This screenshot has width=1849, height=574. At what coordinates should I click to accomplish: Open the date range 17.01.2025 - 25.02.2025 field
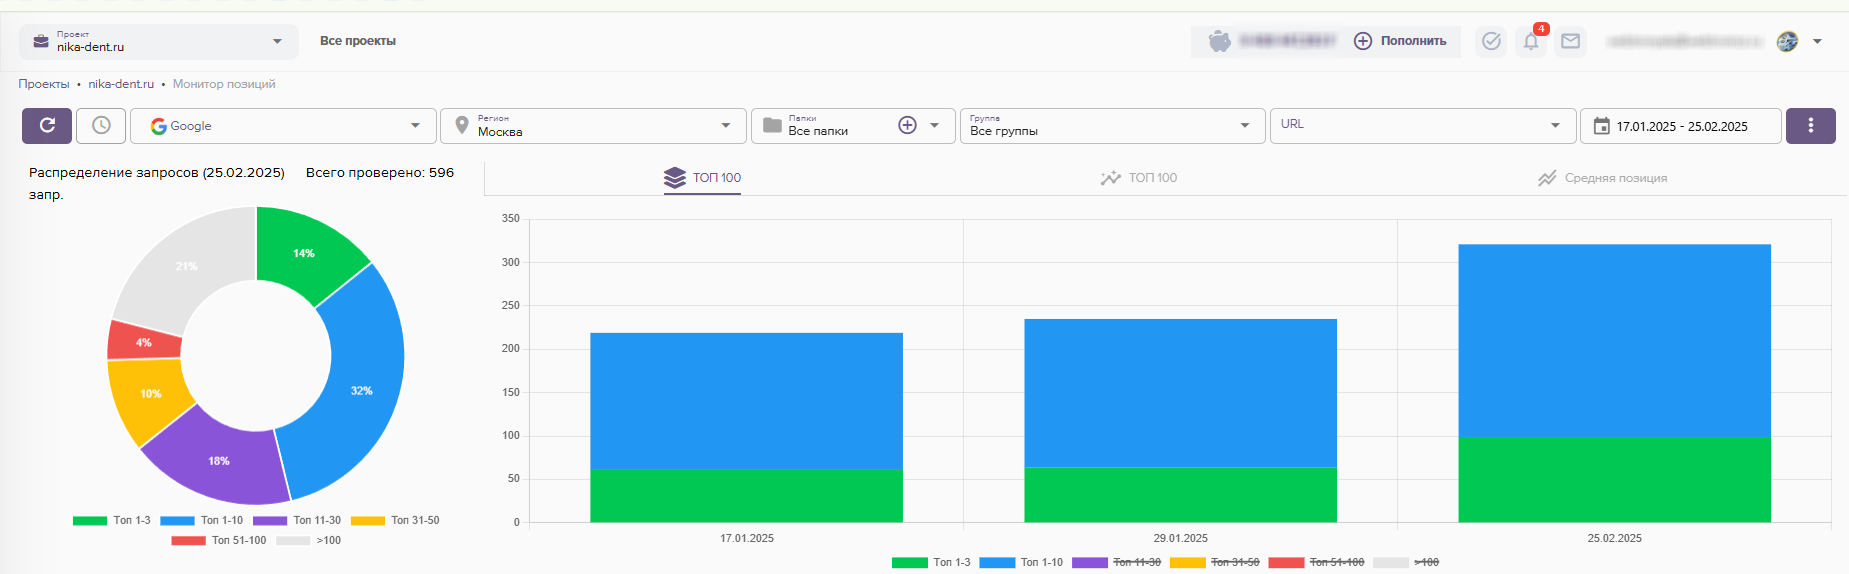point(1681,126)
